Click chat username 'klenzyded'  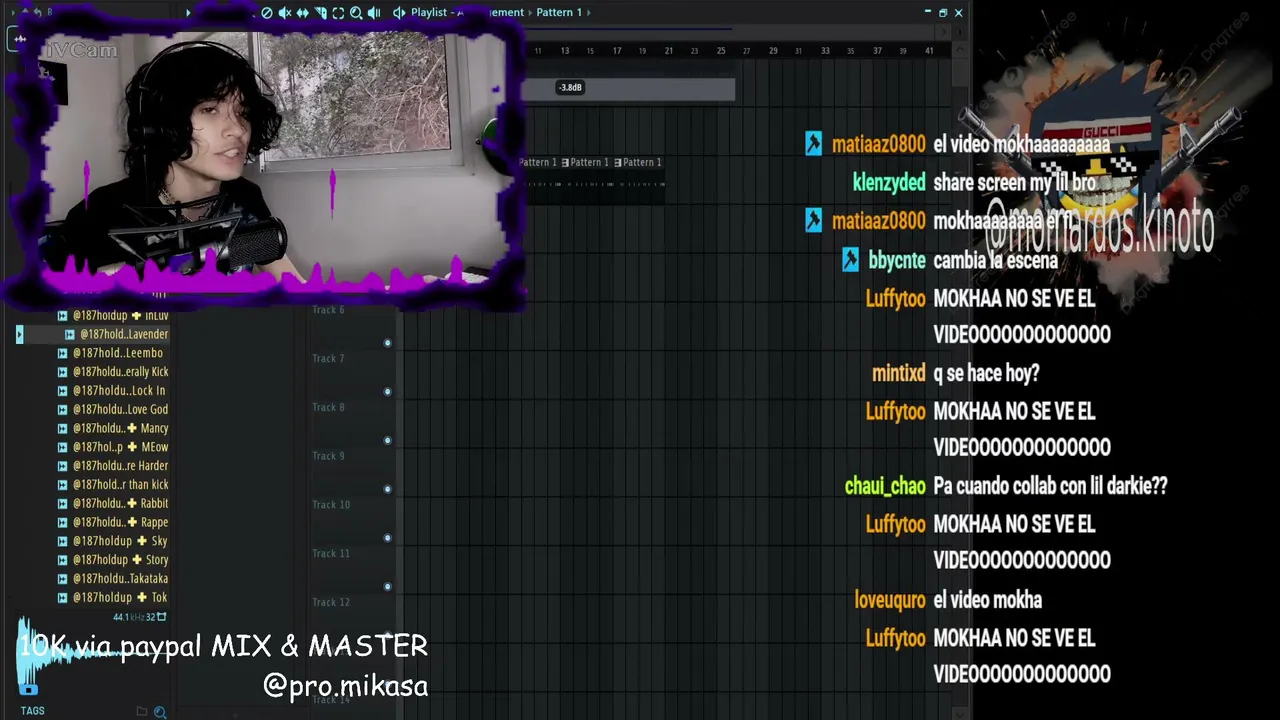[889, 183]
